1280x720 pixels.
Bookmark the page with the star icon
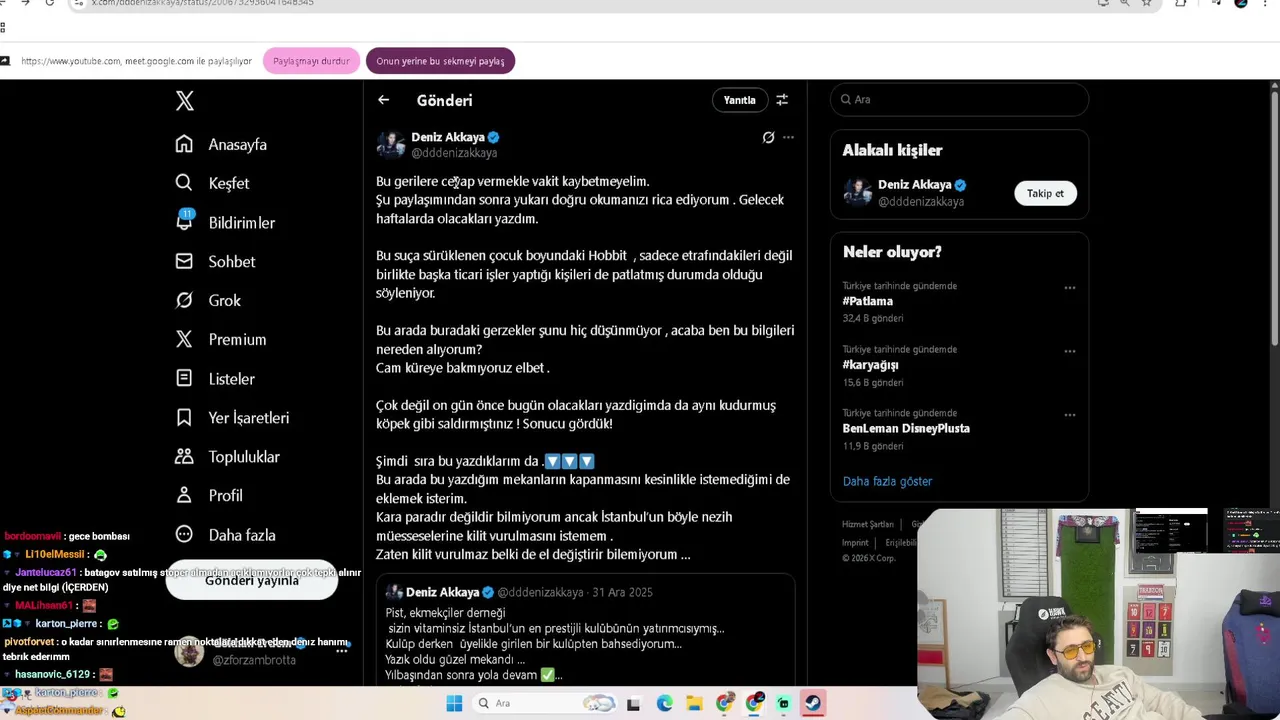[1146, 3]
